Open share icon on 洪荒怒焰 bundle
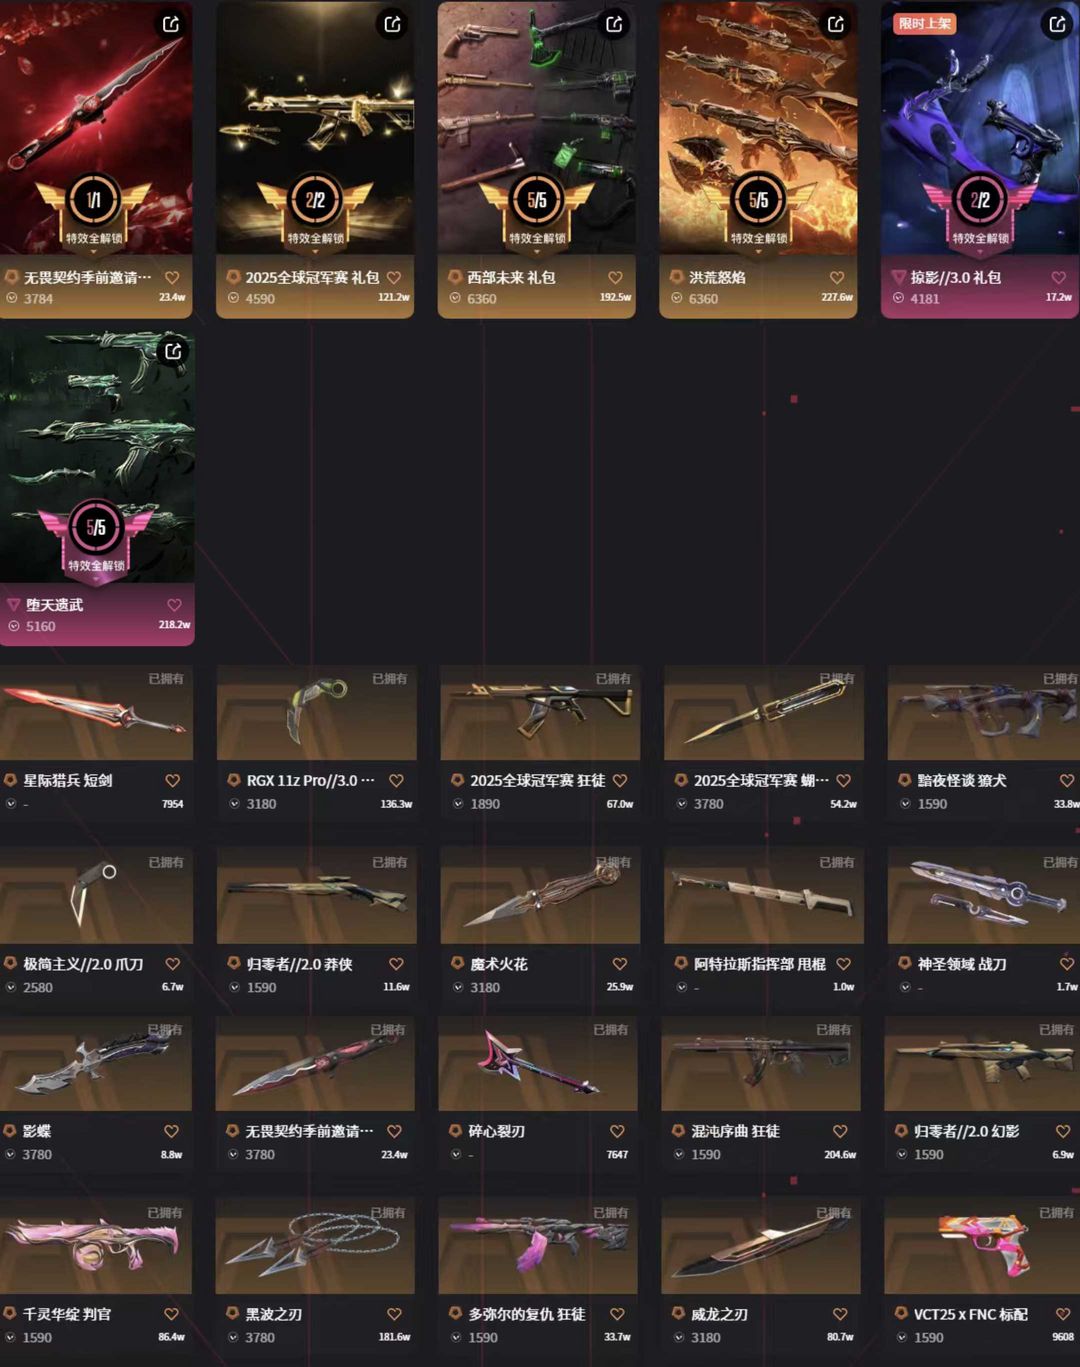Viewport: 1080px width, 1367px height. (836, 24)
